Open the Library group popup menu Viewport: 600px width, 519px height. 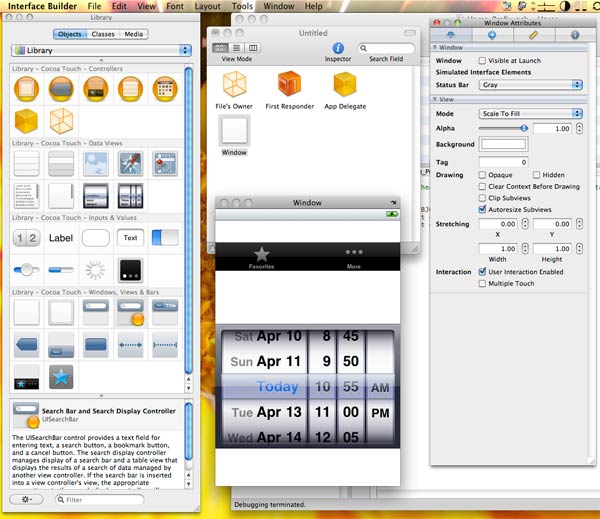pyautogui.click(x=101, y=50)
